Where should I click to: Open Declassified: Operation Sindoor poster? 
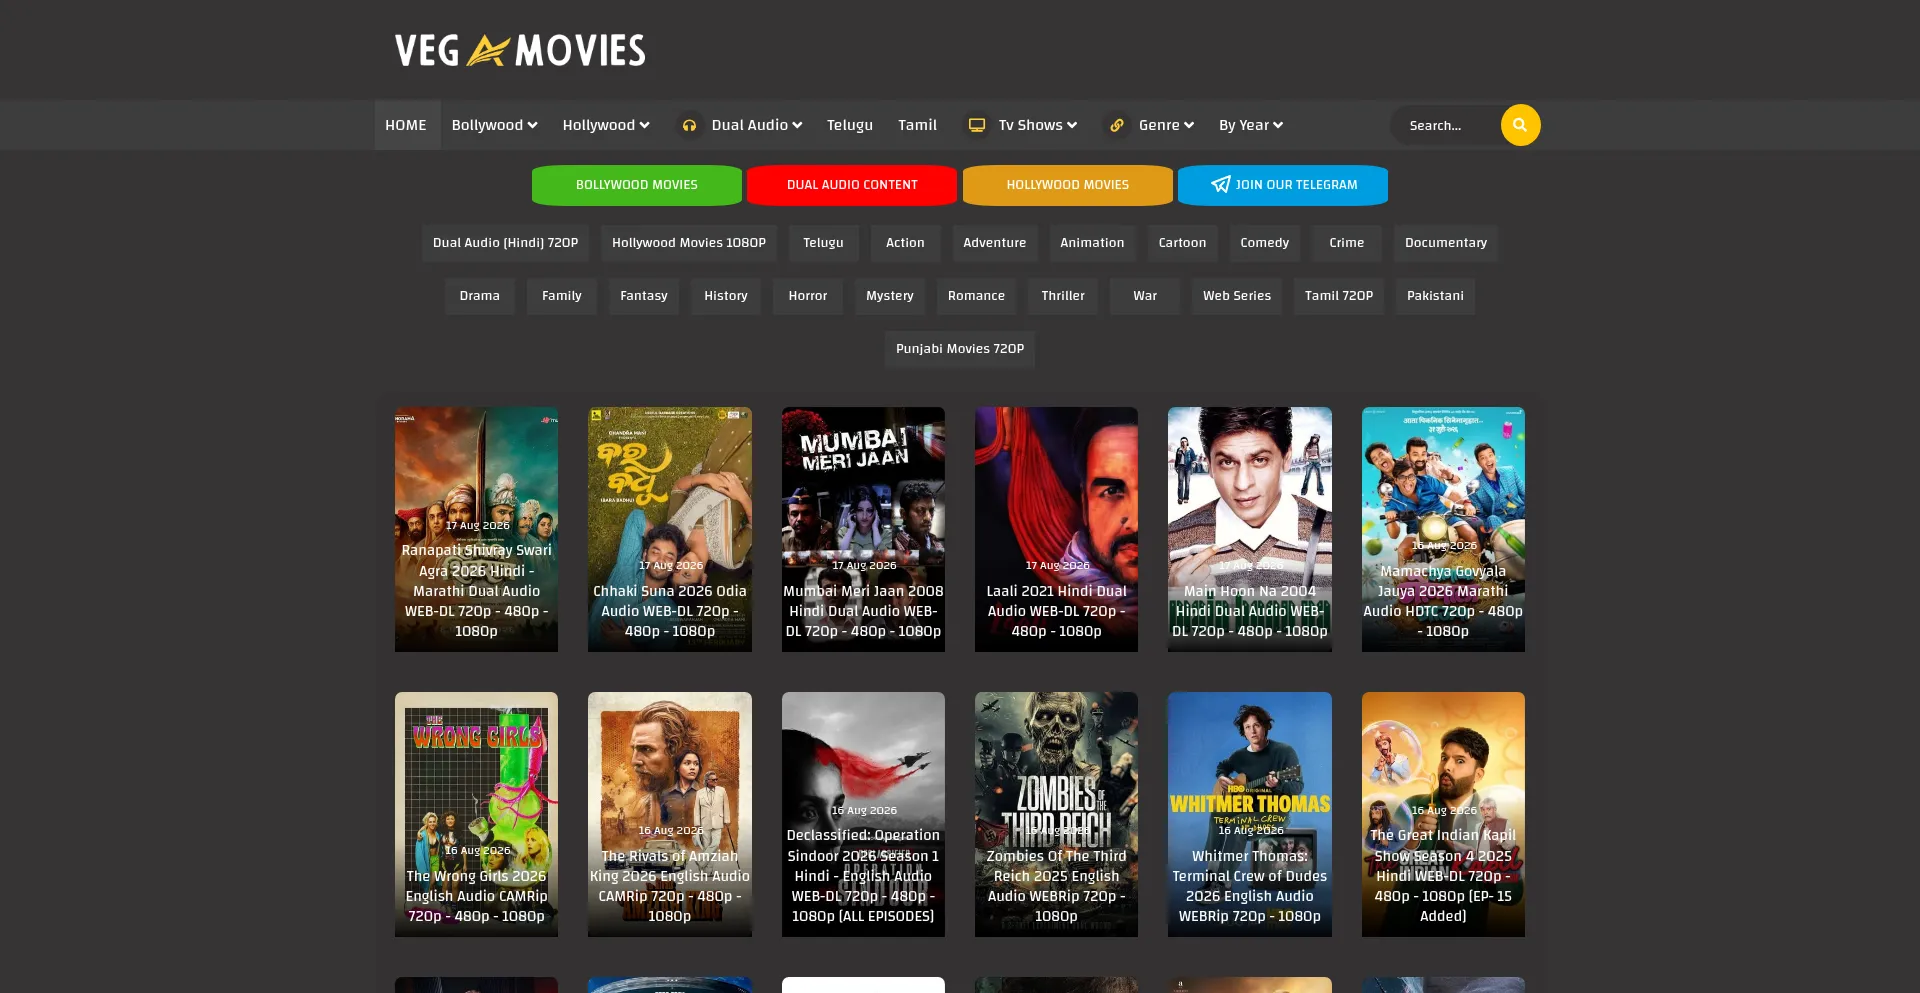pos(863,814)
